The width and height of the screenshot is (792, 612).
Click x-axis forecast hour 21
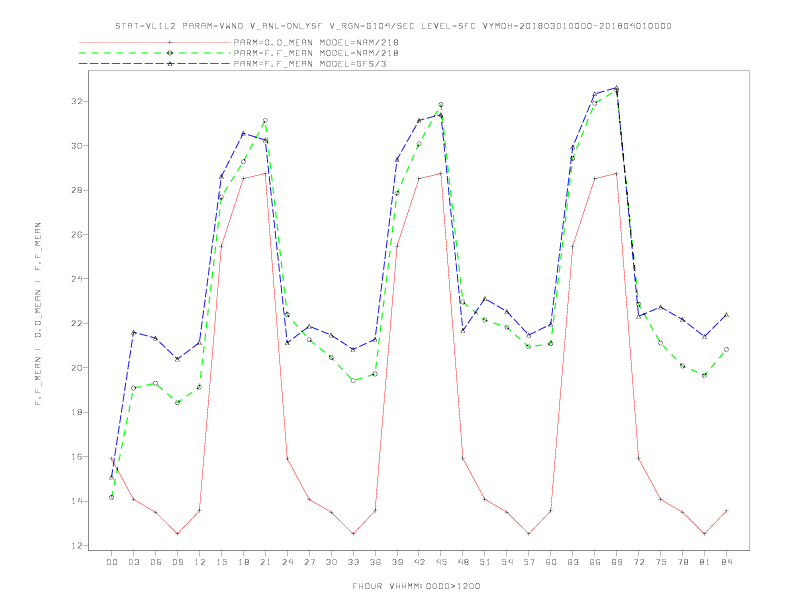[266, 562]
